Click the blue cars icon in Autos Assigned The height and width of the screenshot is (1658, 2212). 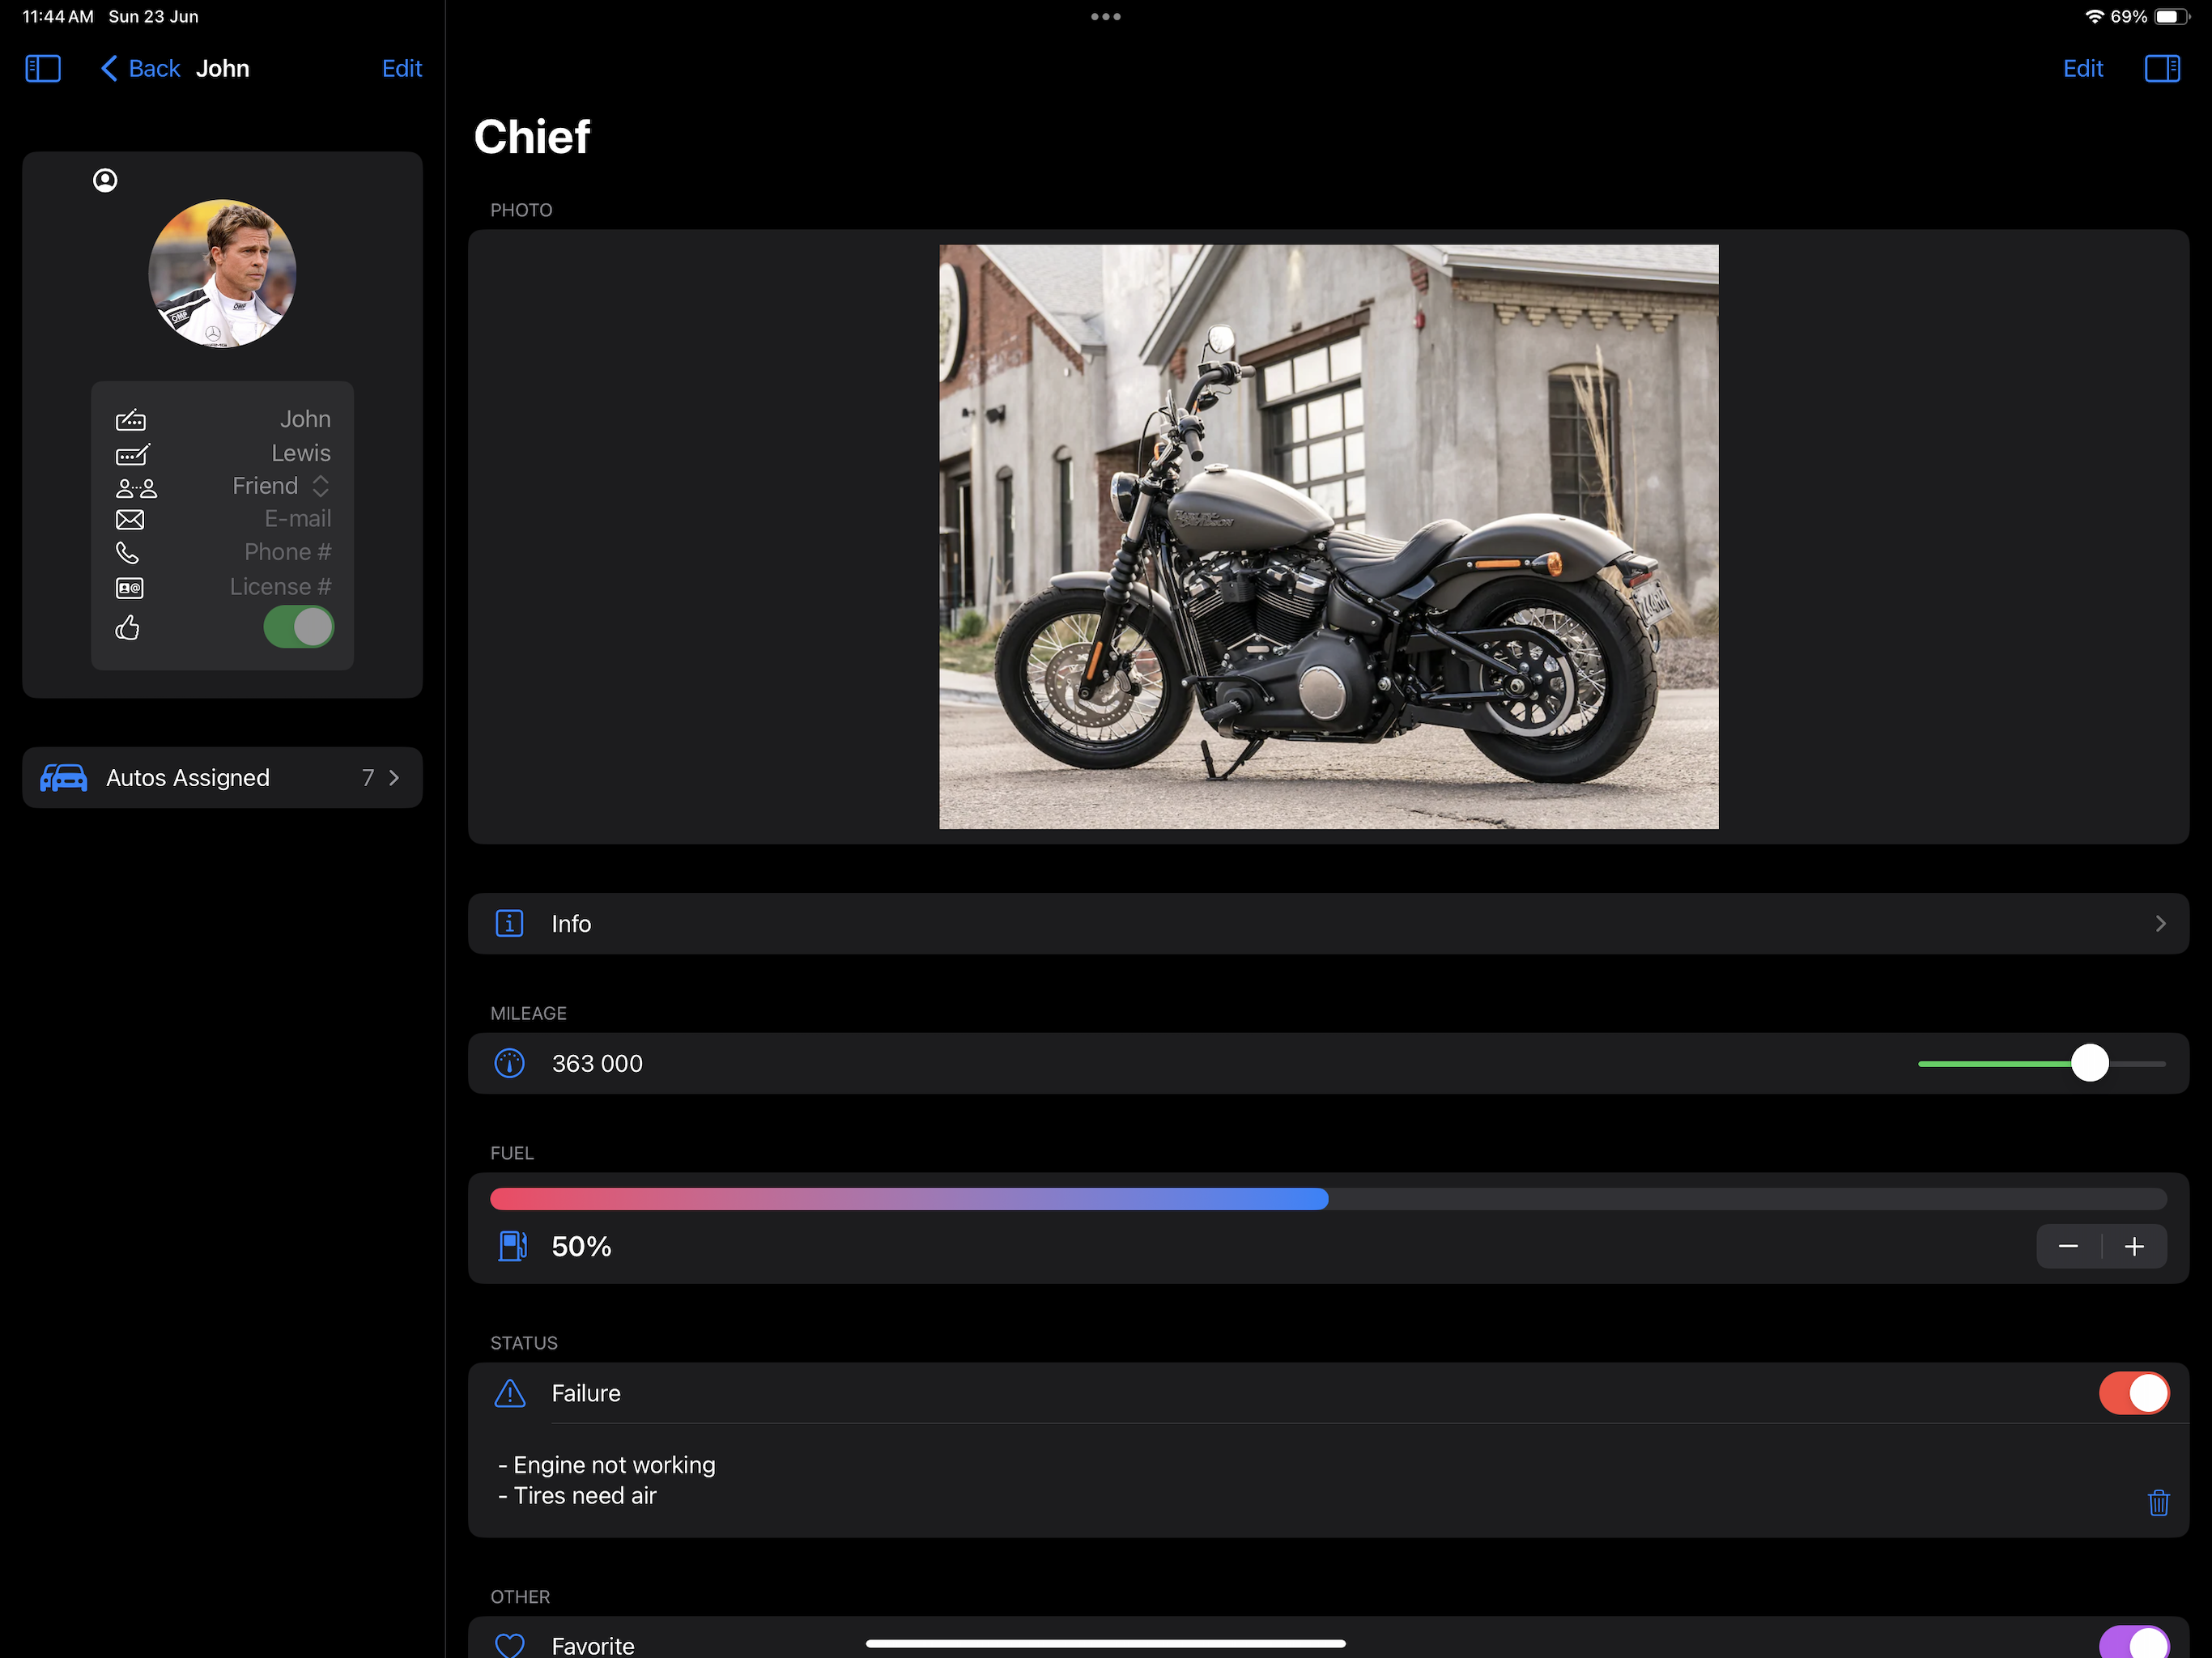click(x=63, y=778)
